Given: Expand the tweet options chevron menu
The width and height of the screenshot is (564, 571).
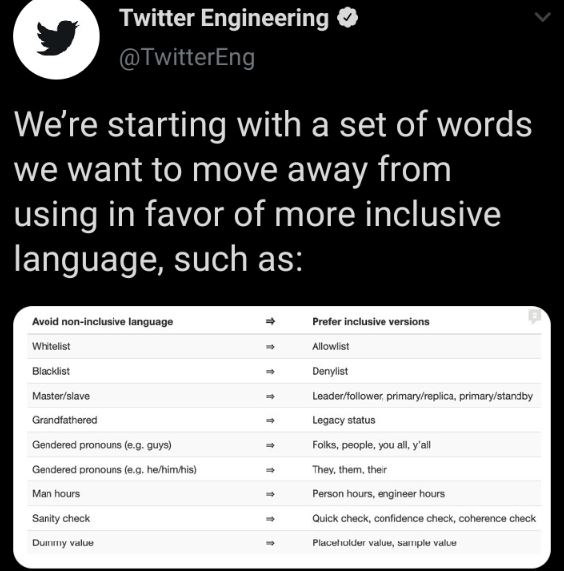Looking at the screenshot, I should 543,17.
